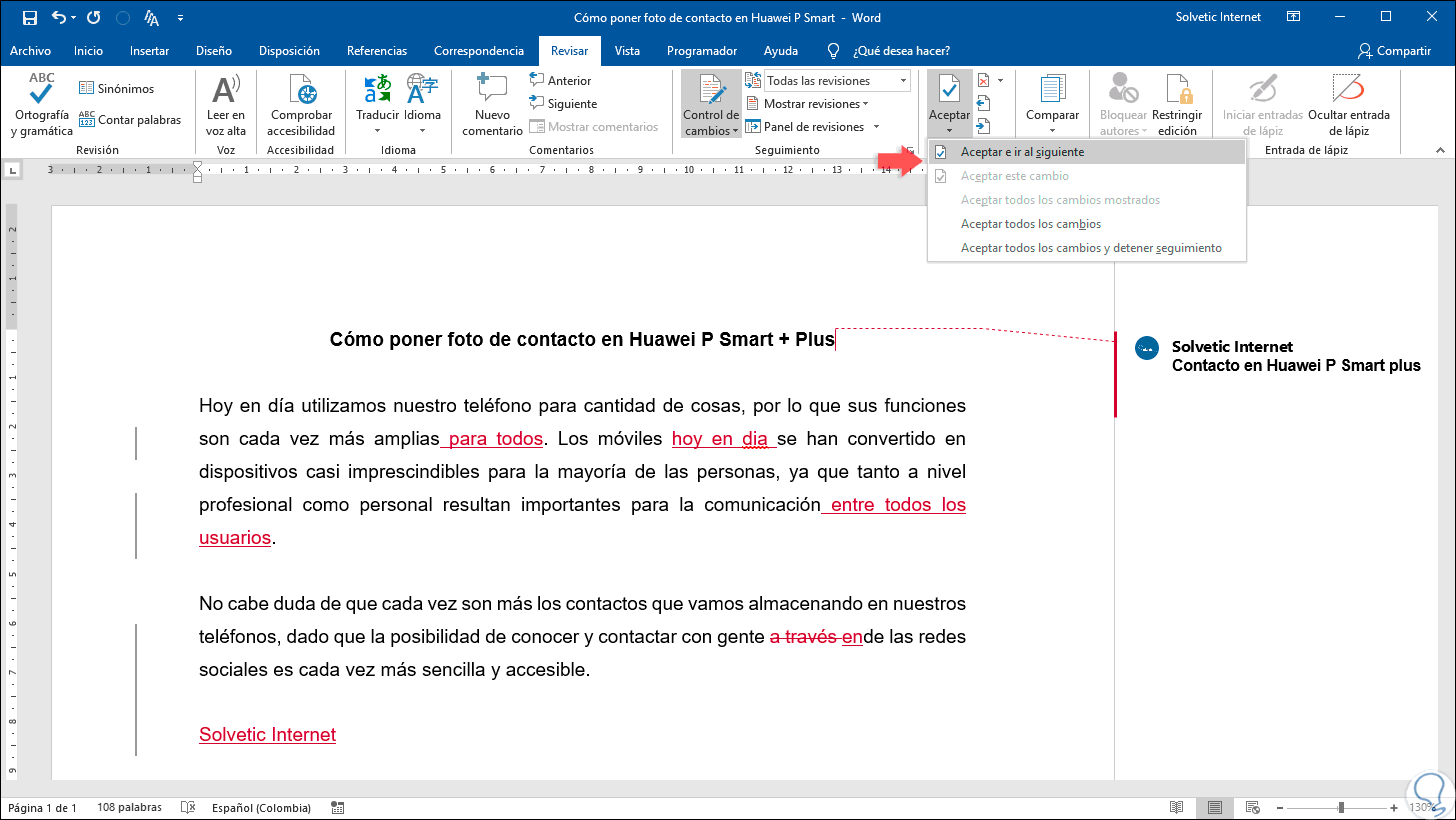Select Aceptar e ir al siguiente

pos(1022,152)
